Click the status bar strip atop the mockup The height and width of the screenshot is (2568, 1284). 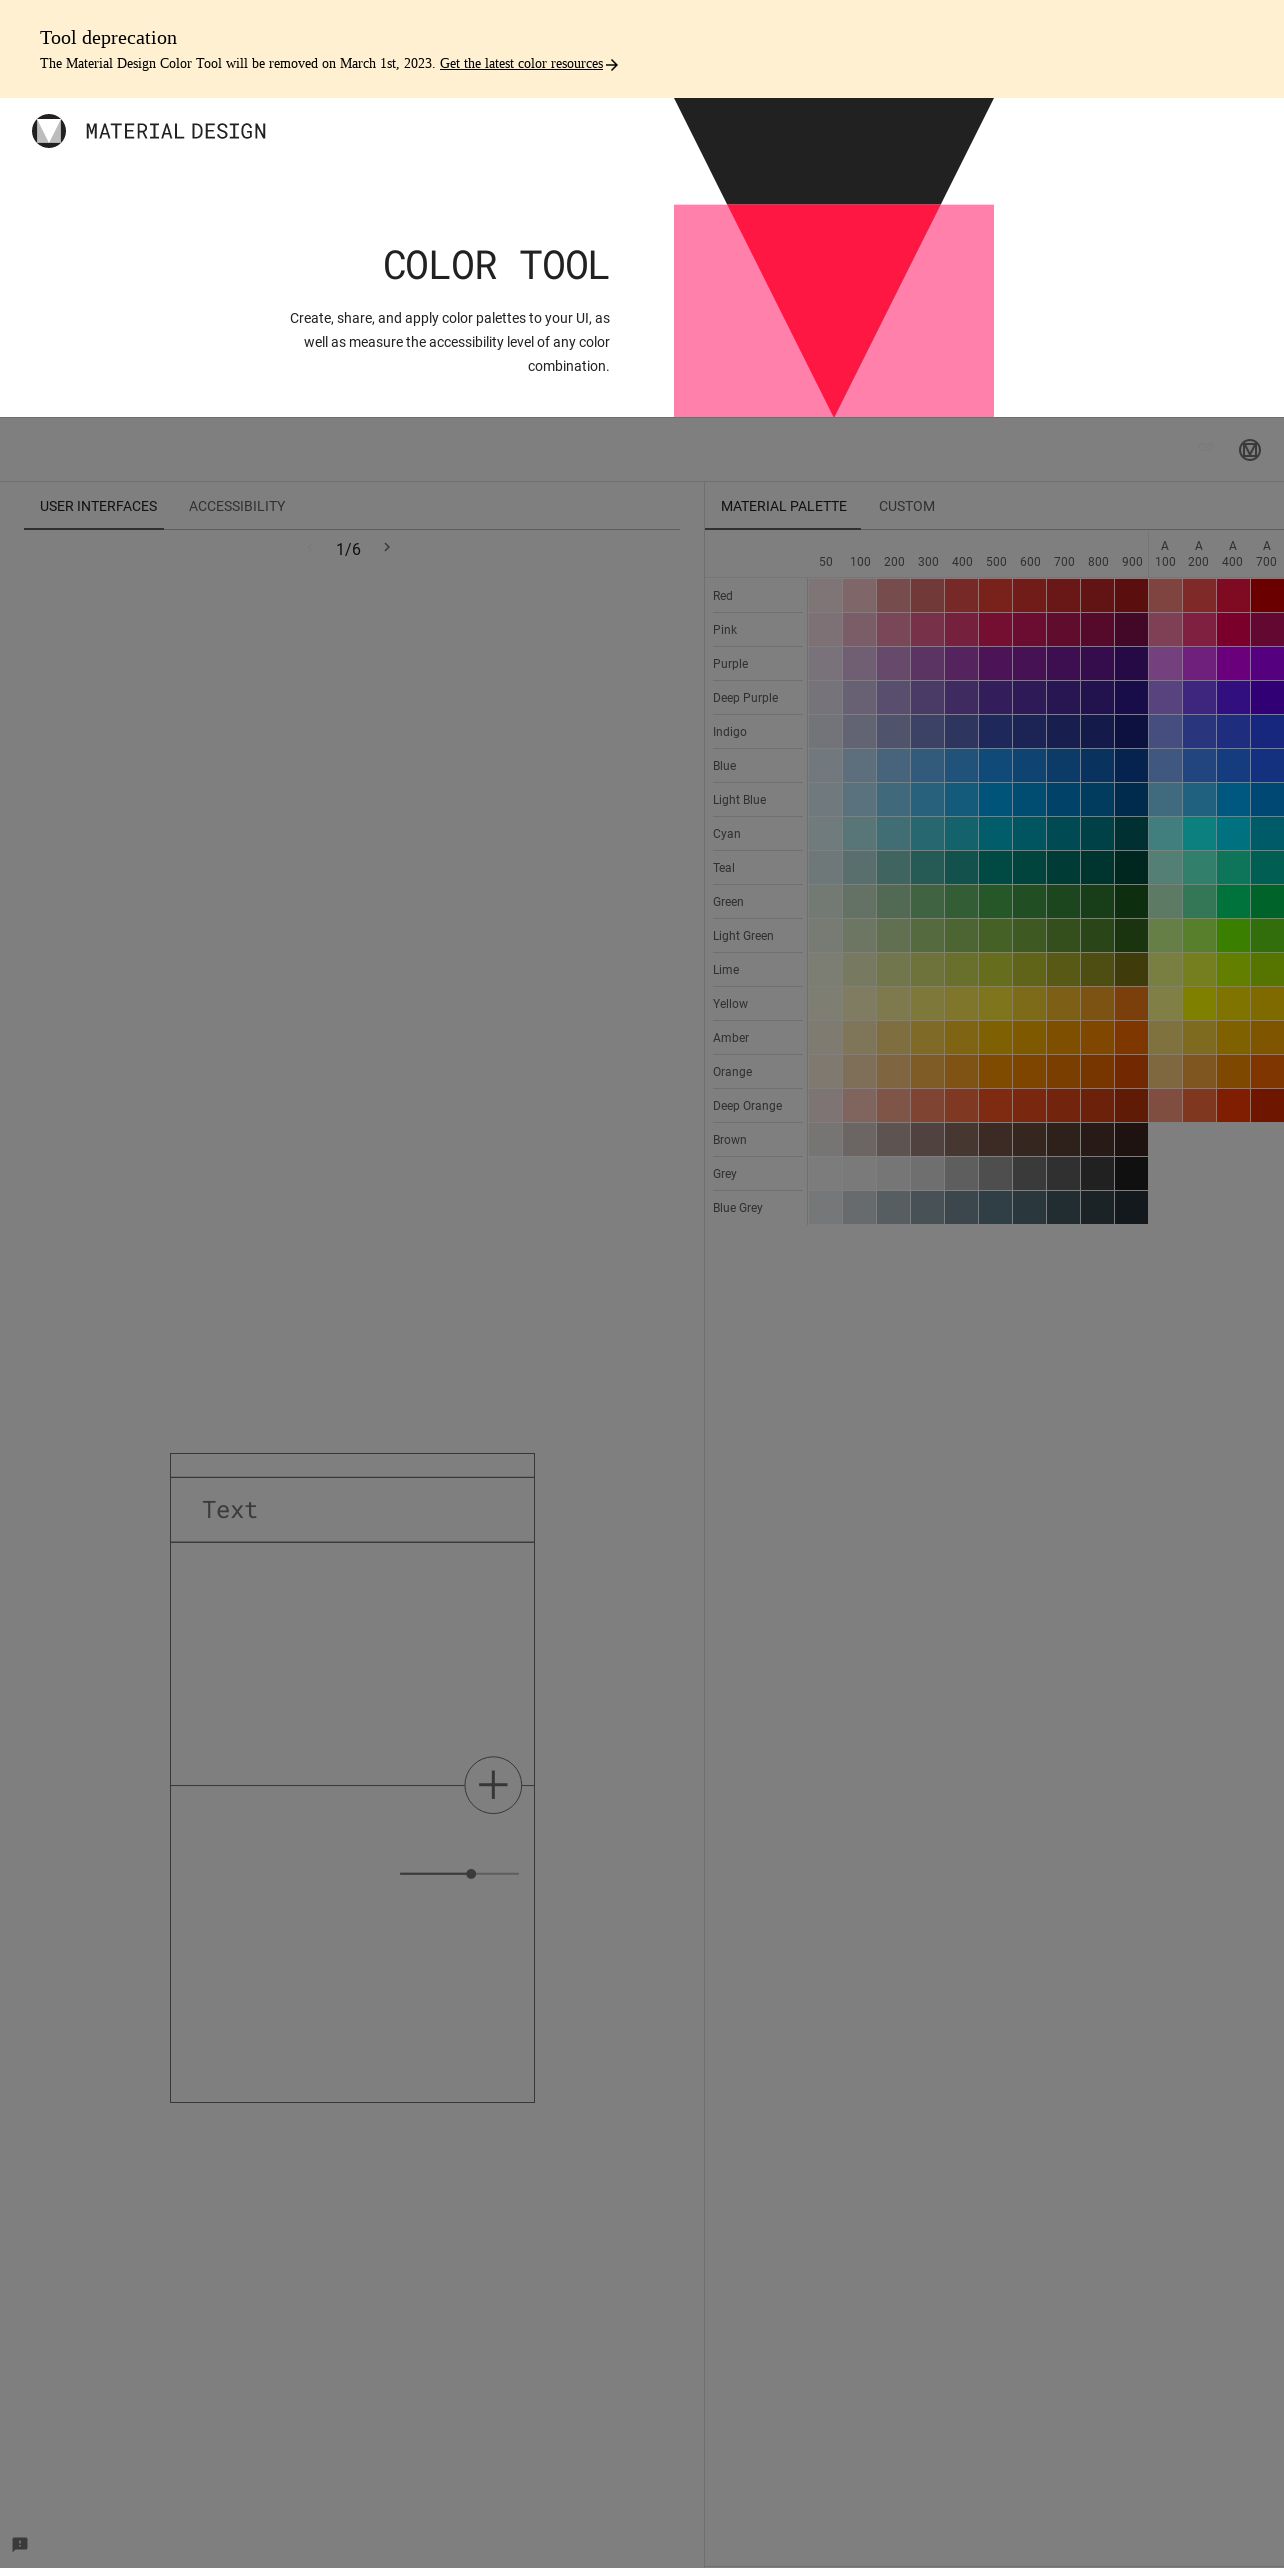(x=352, y=1466)
